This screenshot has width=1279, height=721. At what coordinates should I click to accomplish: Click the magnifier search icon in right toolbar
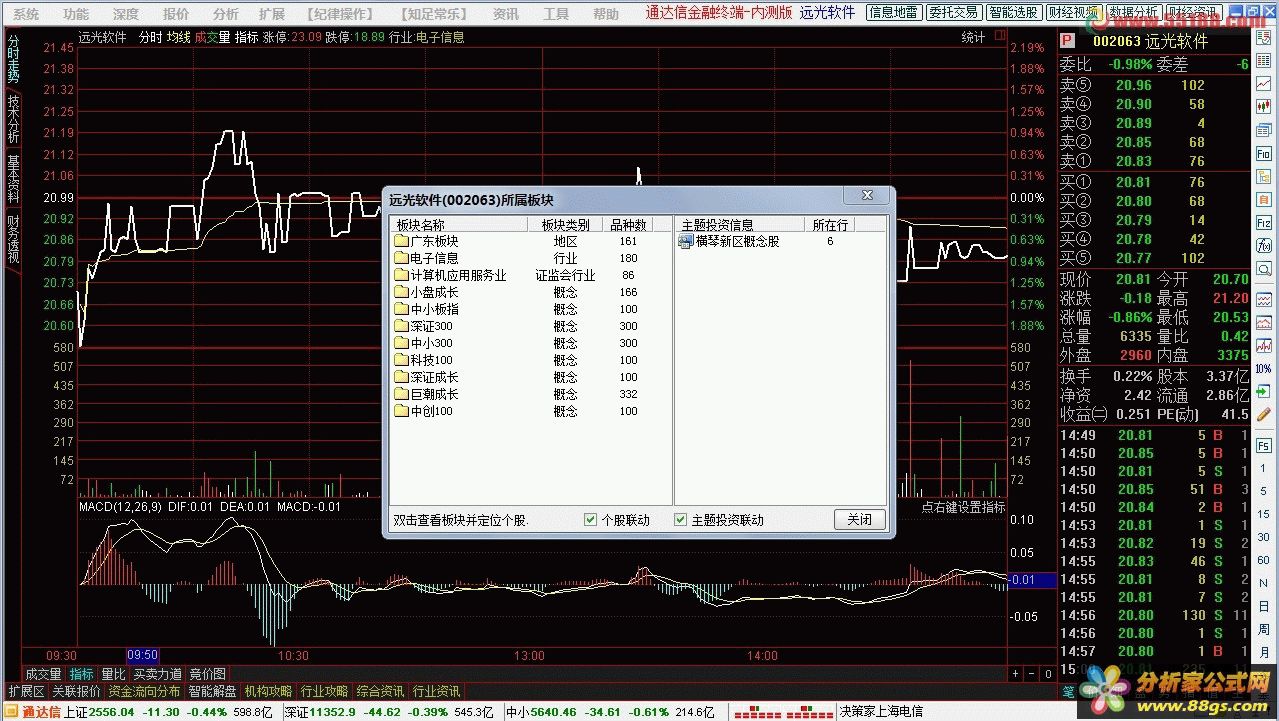tap(1262, 268)
